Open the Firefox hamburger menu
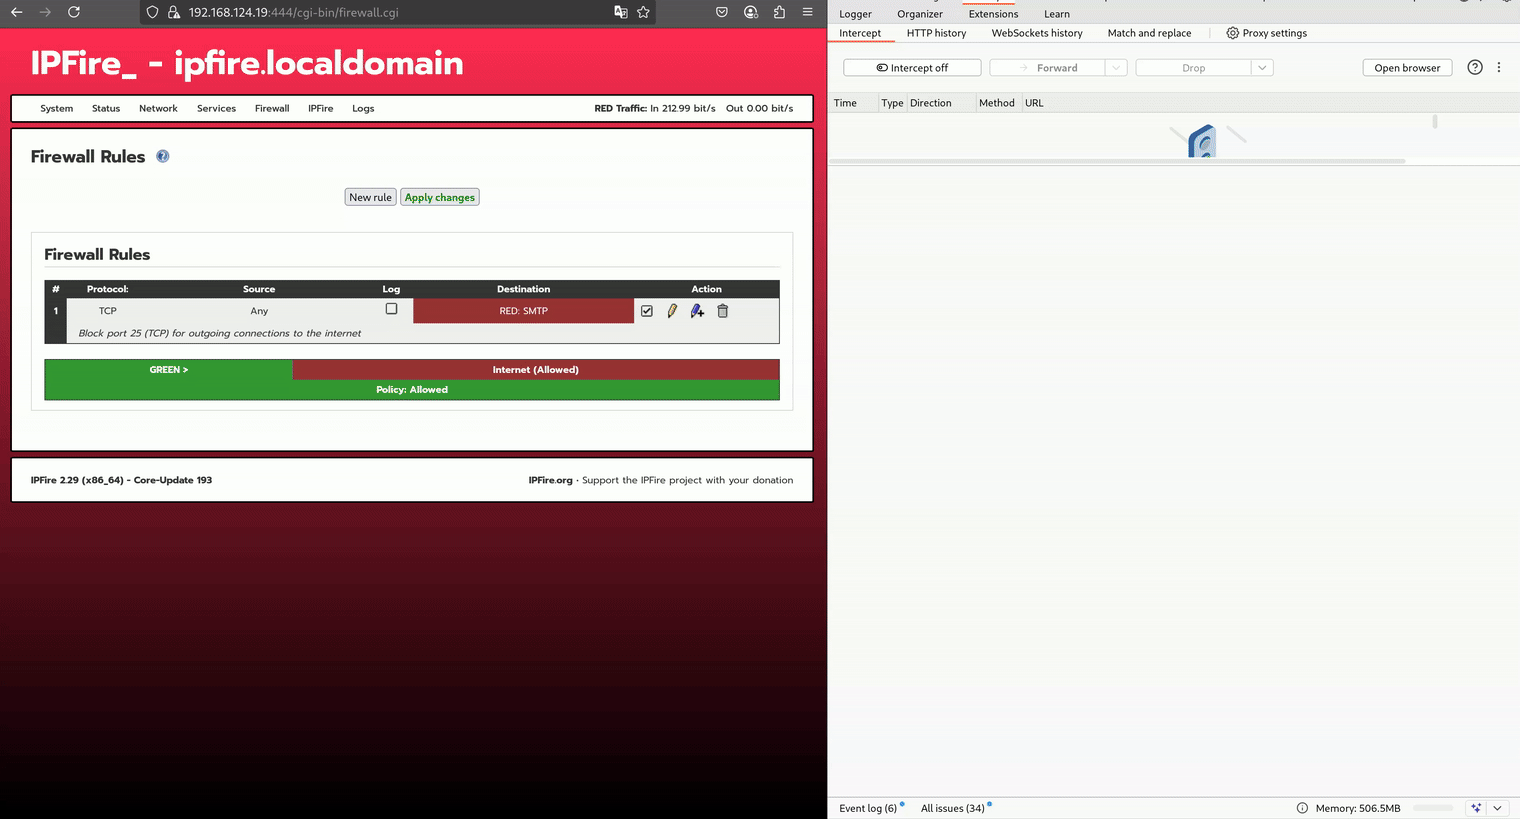The image size is (1520, 819). [808, 12]
